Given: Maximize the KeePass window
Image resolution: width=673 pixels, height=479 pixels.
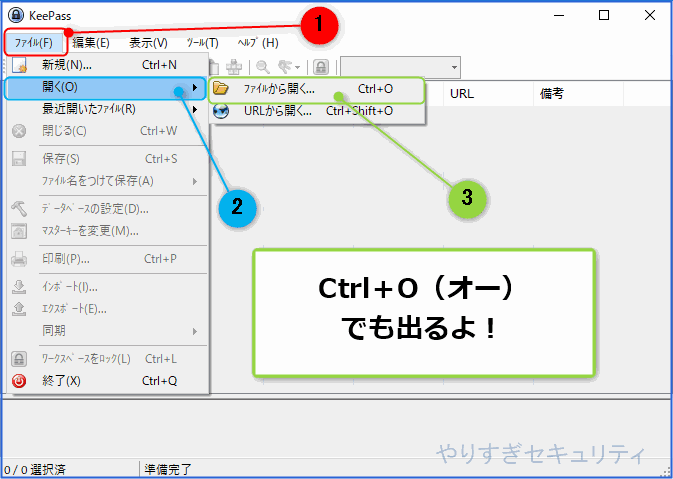Looking at the screenshot, I should 604,15.
